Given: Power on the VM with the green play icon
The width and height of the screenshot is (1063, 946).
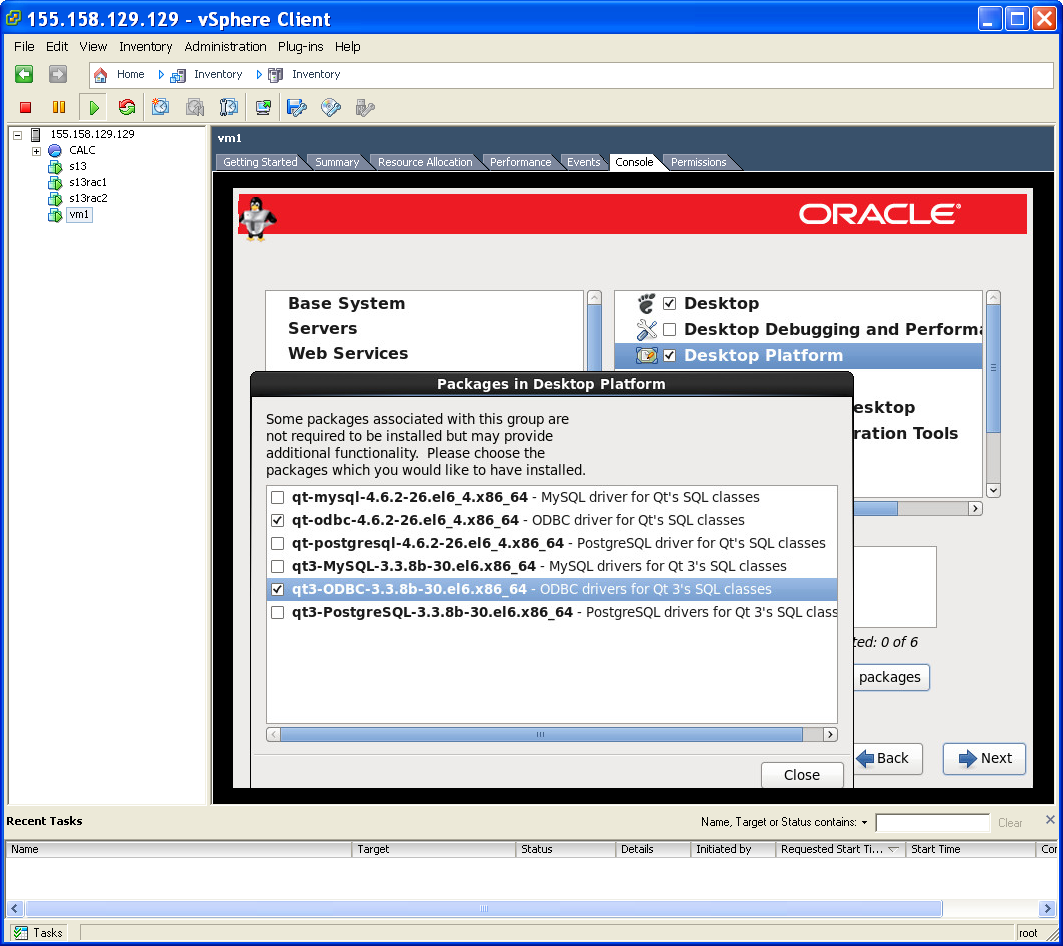Looking at the screenshot, I should click(x=94, y=107).
